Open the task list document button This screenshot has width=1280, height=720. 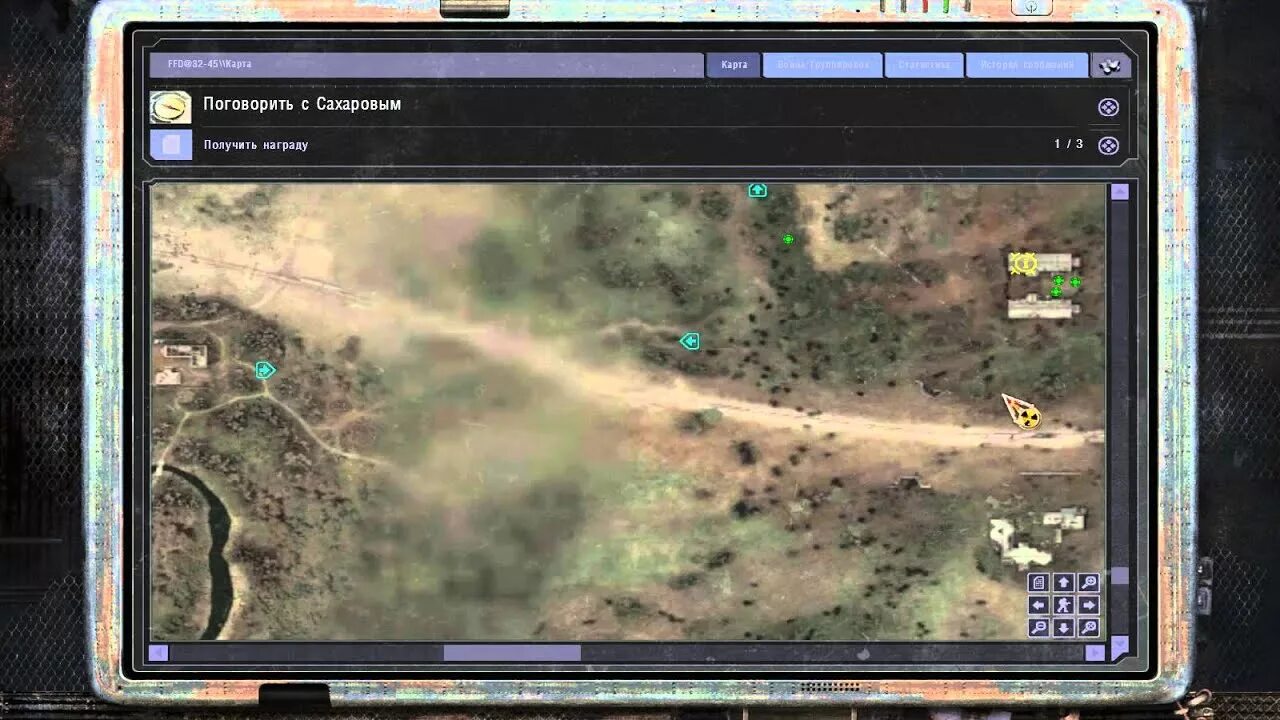point(1038,582)
